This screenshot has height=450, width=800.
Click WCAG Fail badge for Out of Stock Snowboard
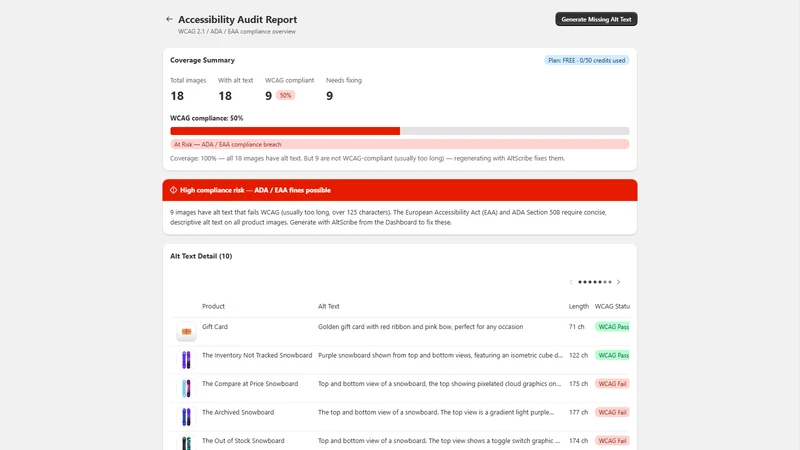(612, 441)
